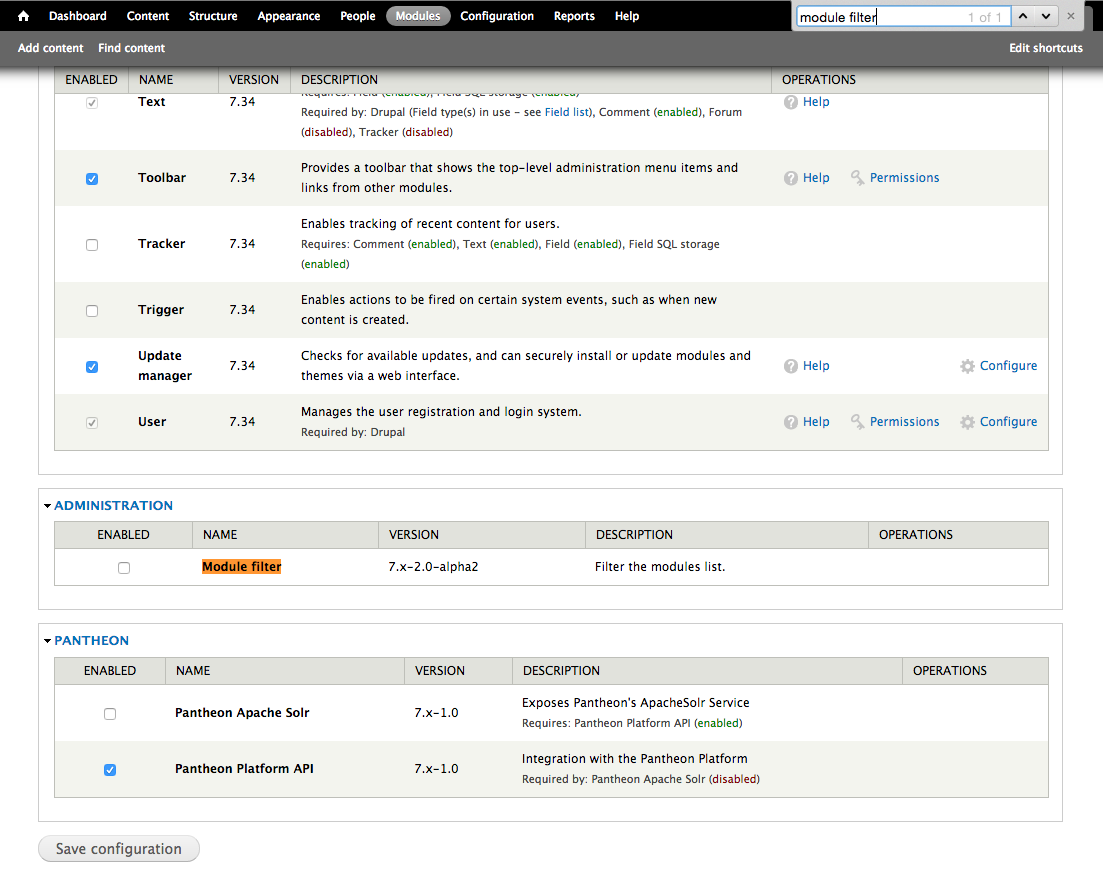
Task: Click the '1 of 1' match counter
Action: pos(984,17)
